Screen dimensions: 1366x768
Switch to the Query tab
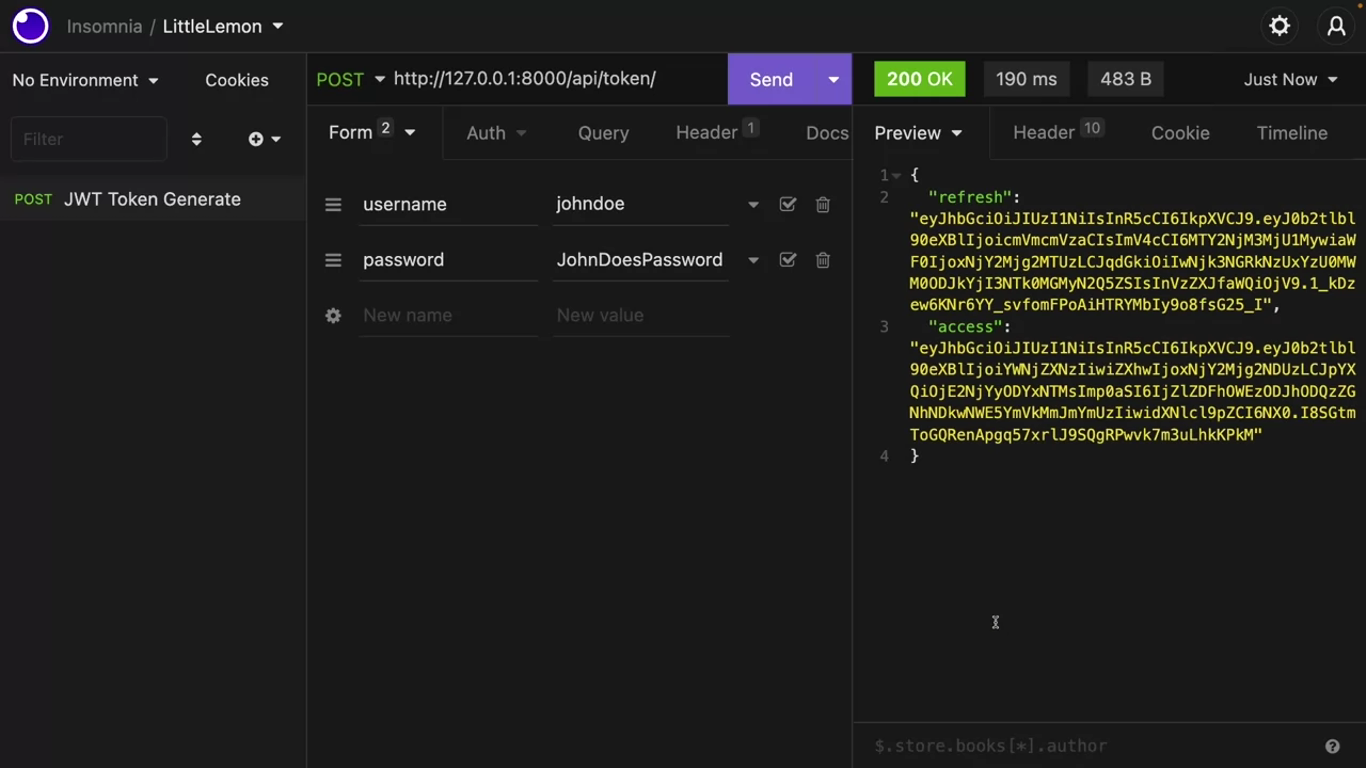click(x=603, y=133)
